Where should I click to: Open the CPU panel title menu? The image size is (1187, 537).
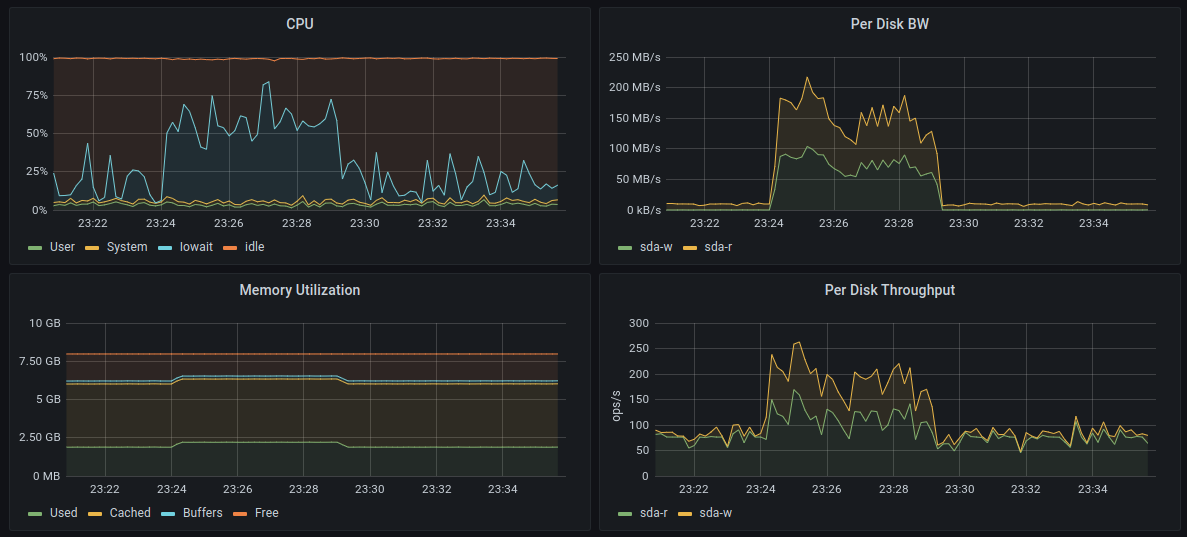click(x=300, y=24)
